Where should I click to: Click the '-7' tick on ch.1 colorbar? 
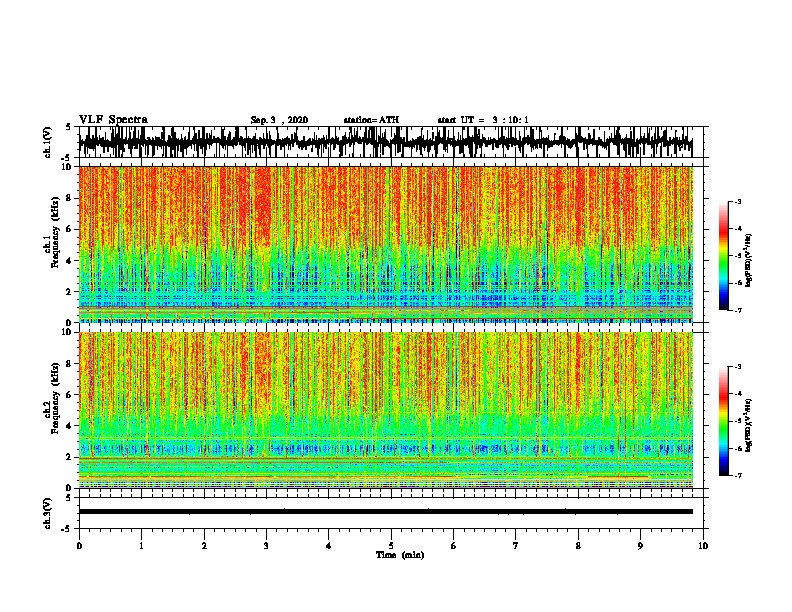(x=737, y=310)
